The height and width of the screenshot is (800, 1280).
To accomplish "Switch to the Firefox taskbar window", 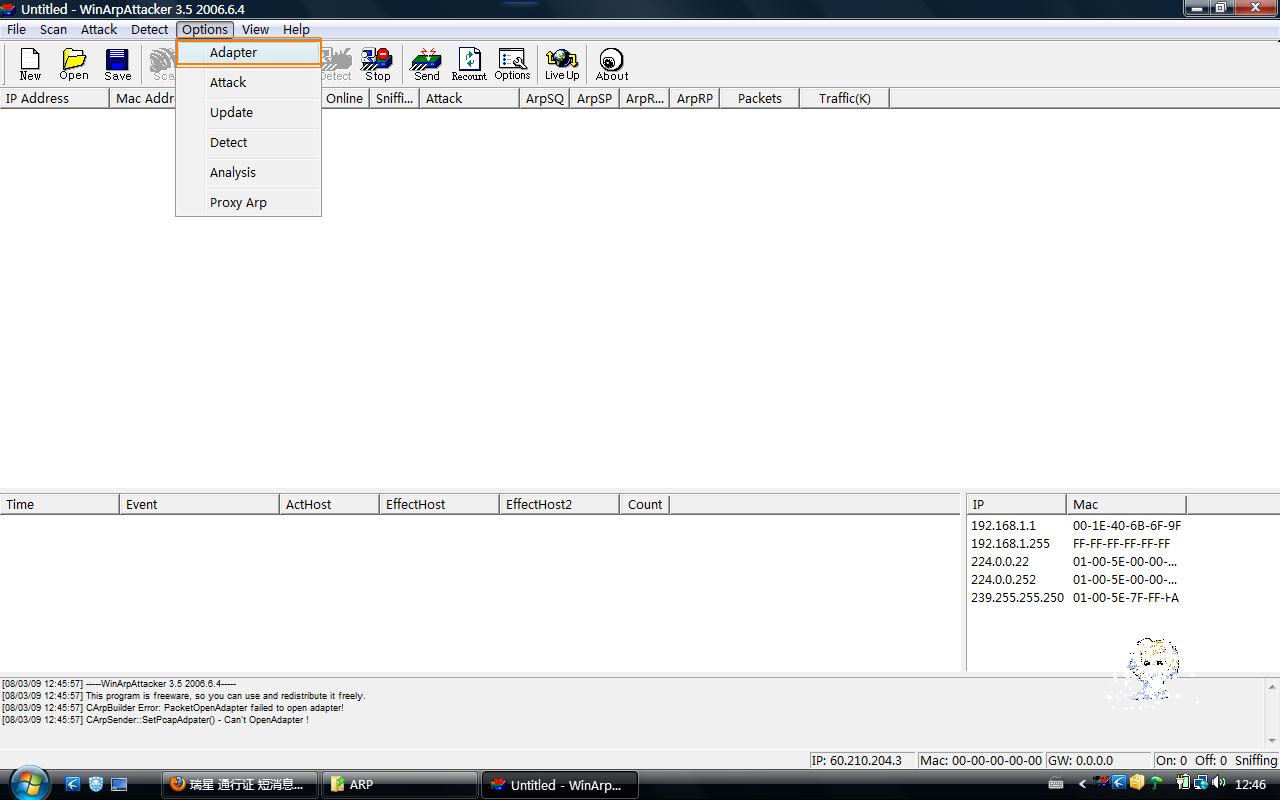I will tap(240, 785).
